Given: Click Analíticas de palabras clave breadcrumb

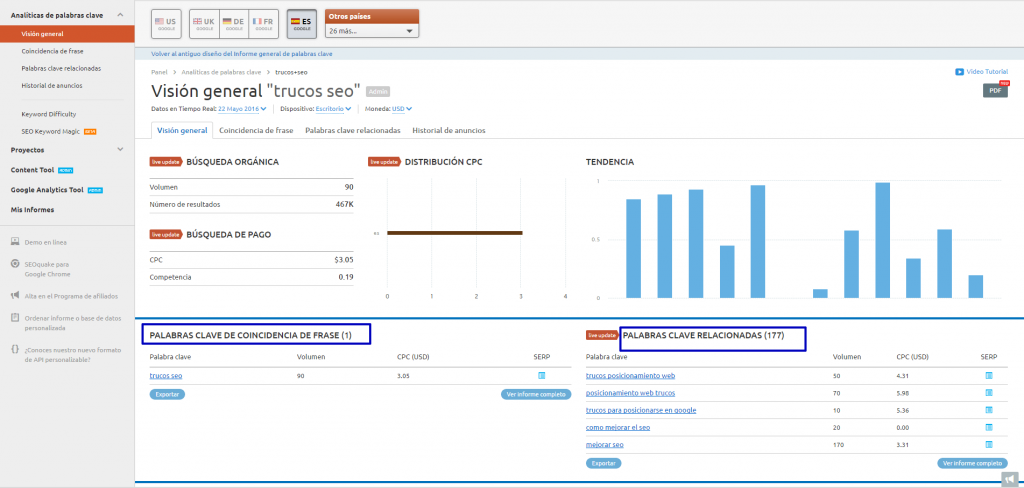Looking at the screenshot, I should tap(221, 72).
